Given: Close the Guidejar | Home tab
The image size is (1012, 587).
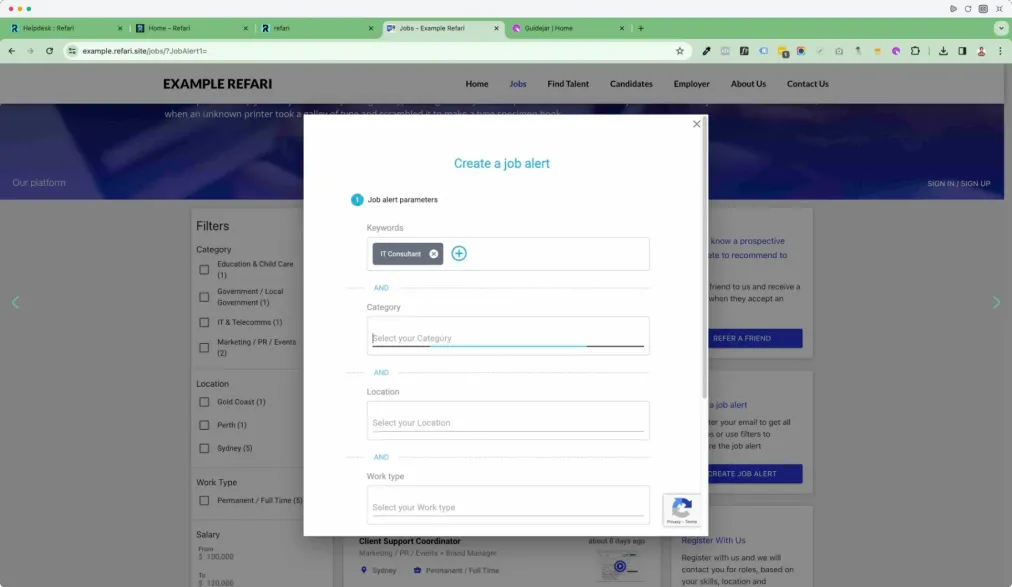Looking at the screenshot, I should 622,28.
